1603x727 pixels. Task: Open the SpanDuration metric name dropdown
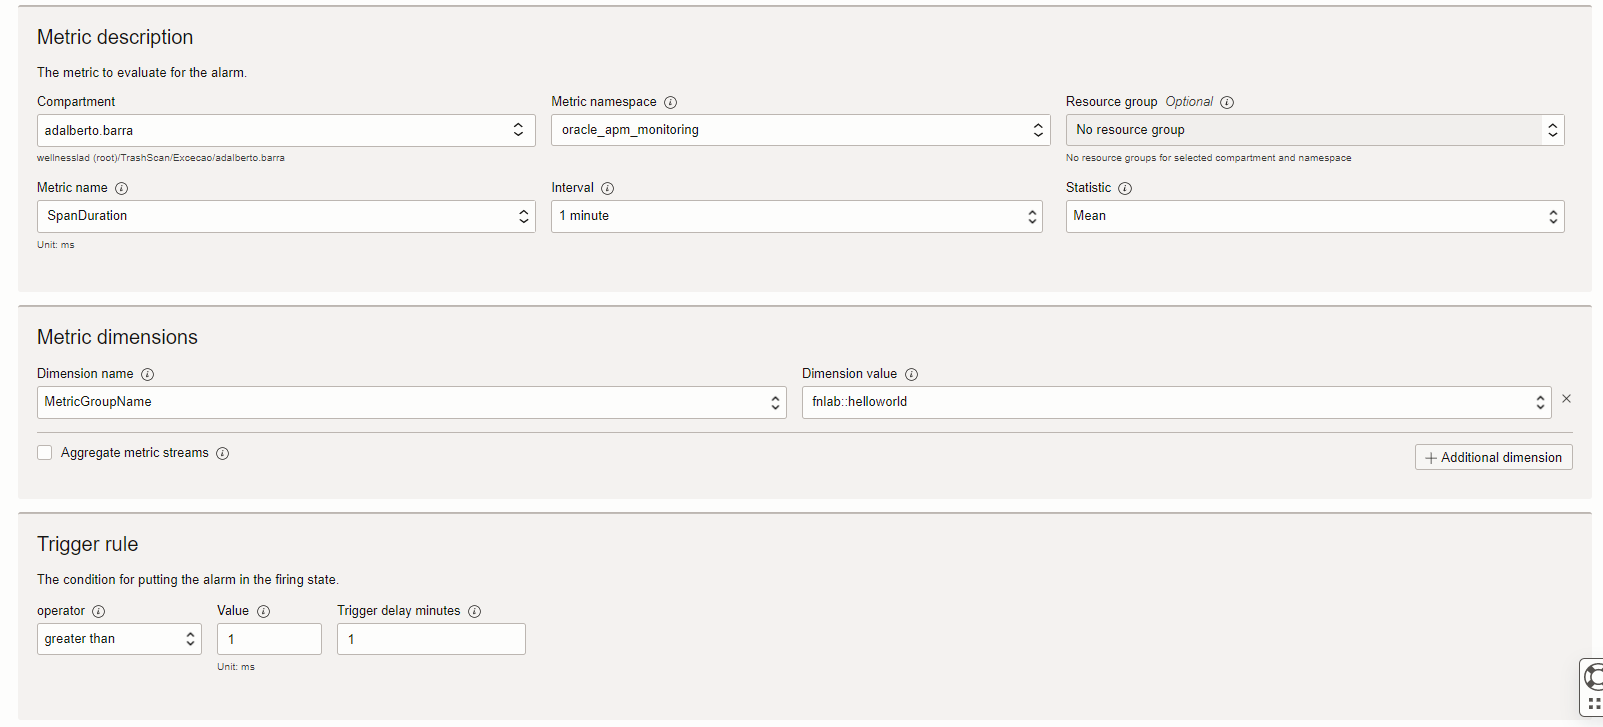tap(286, 216)
